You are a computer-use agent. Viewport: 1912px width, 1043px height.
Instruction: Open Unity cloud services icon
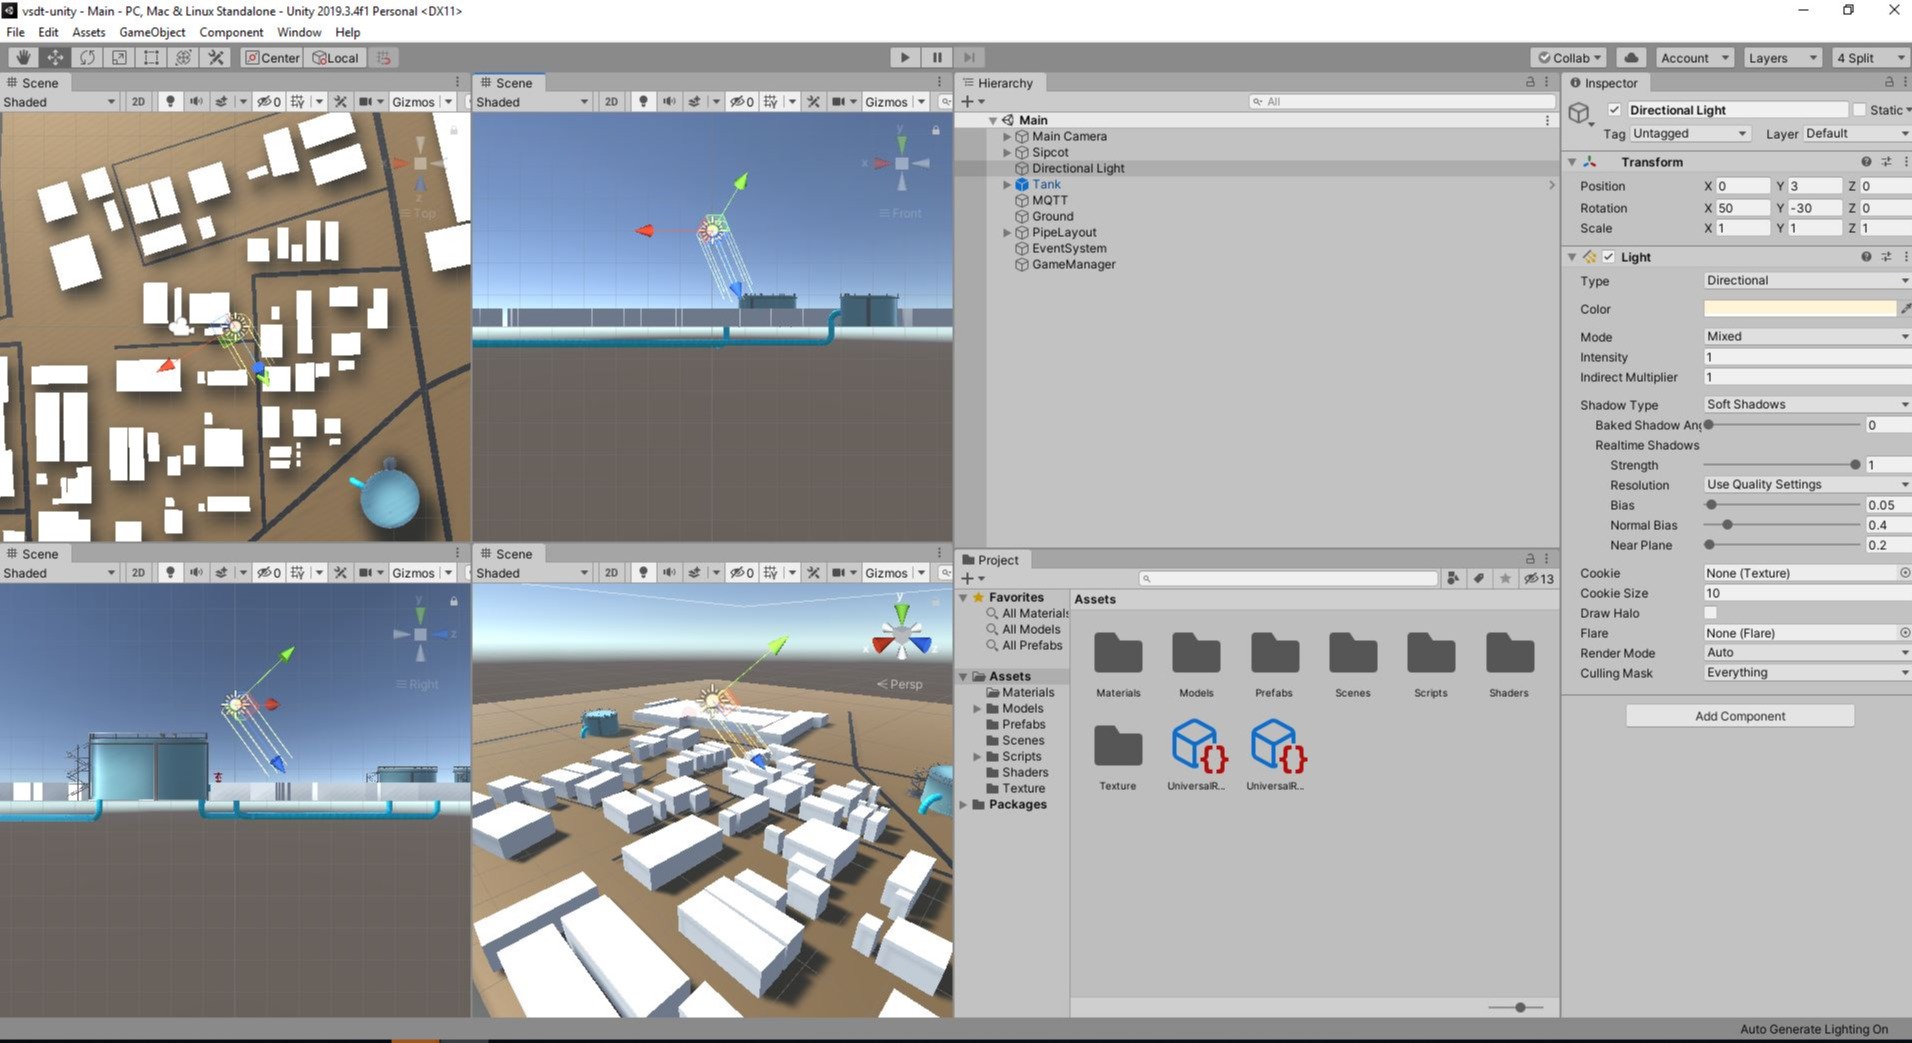pos(1631,58)
